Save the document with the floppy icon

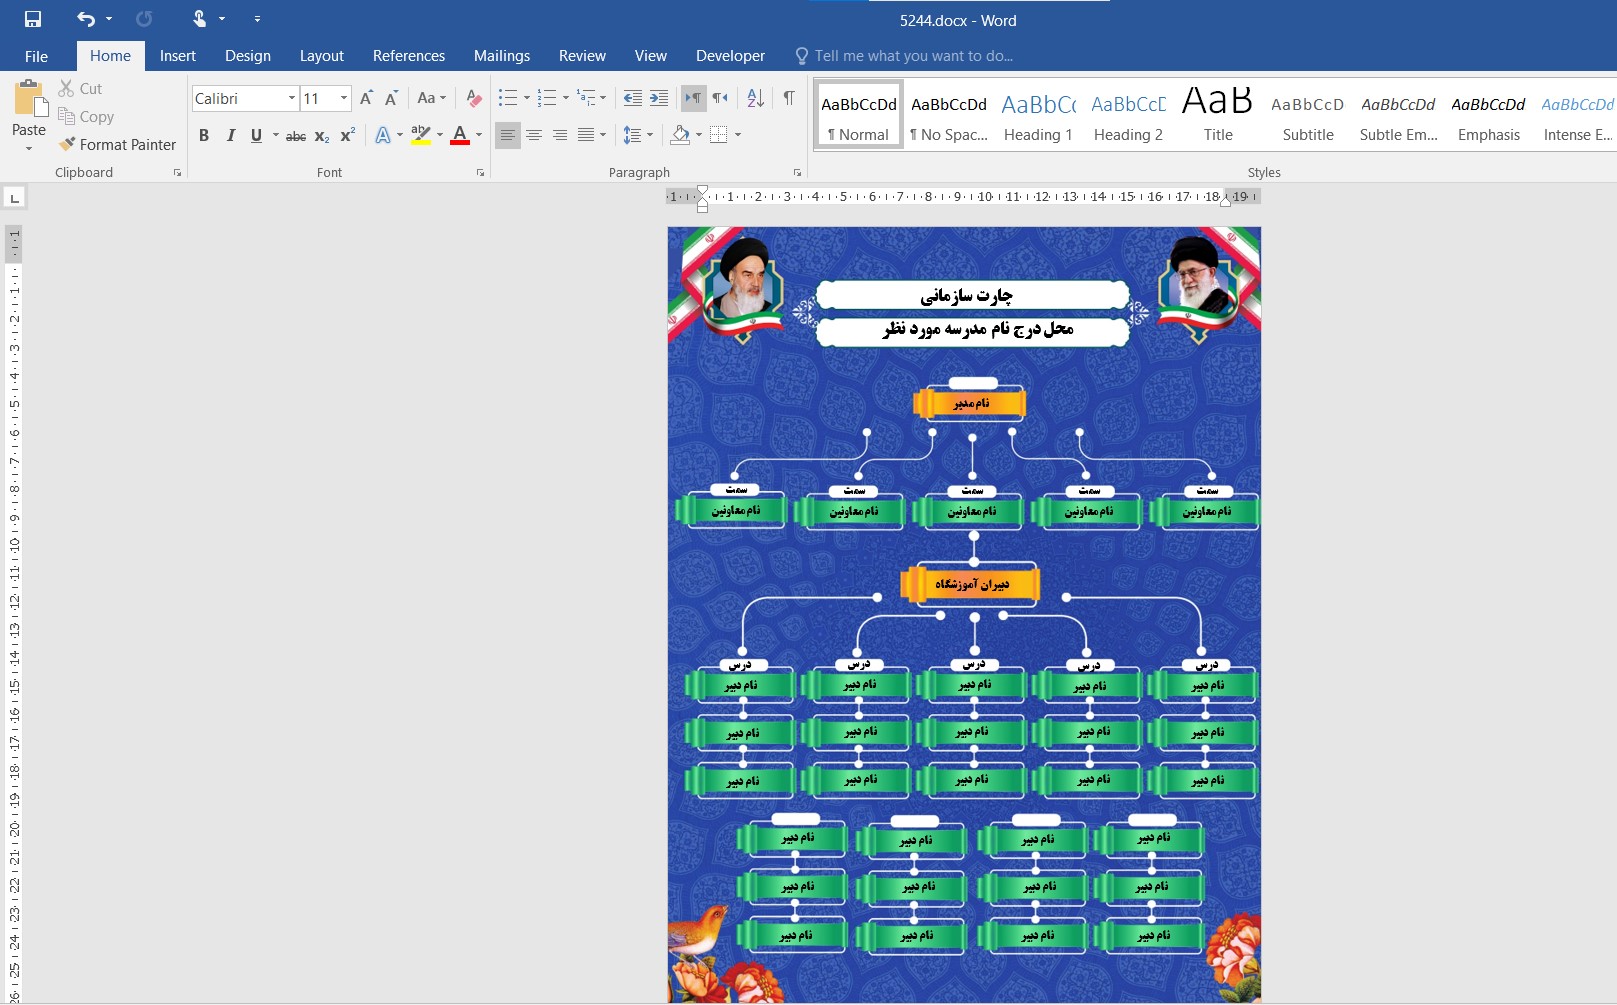tap(33, 19)
